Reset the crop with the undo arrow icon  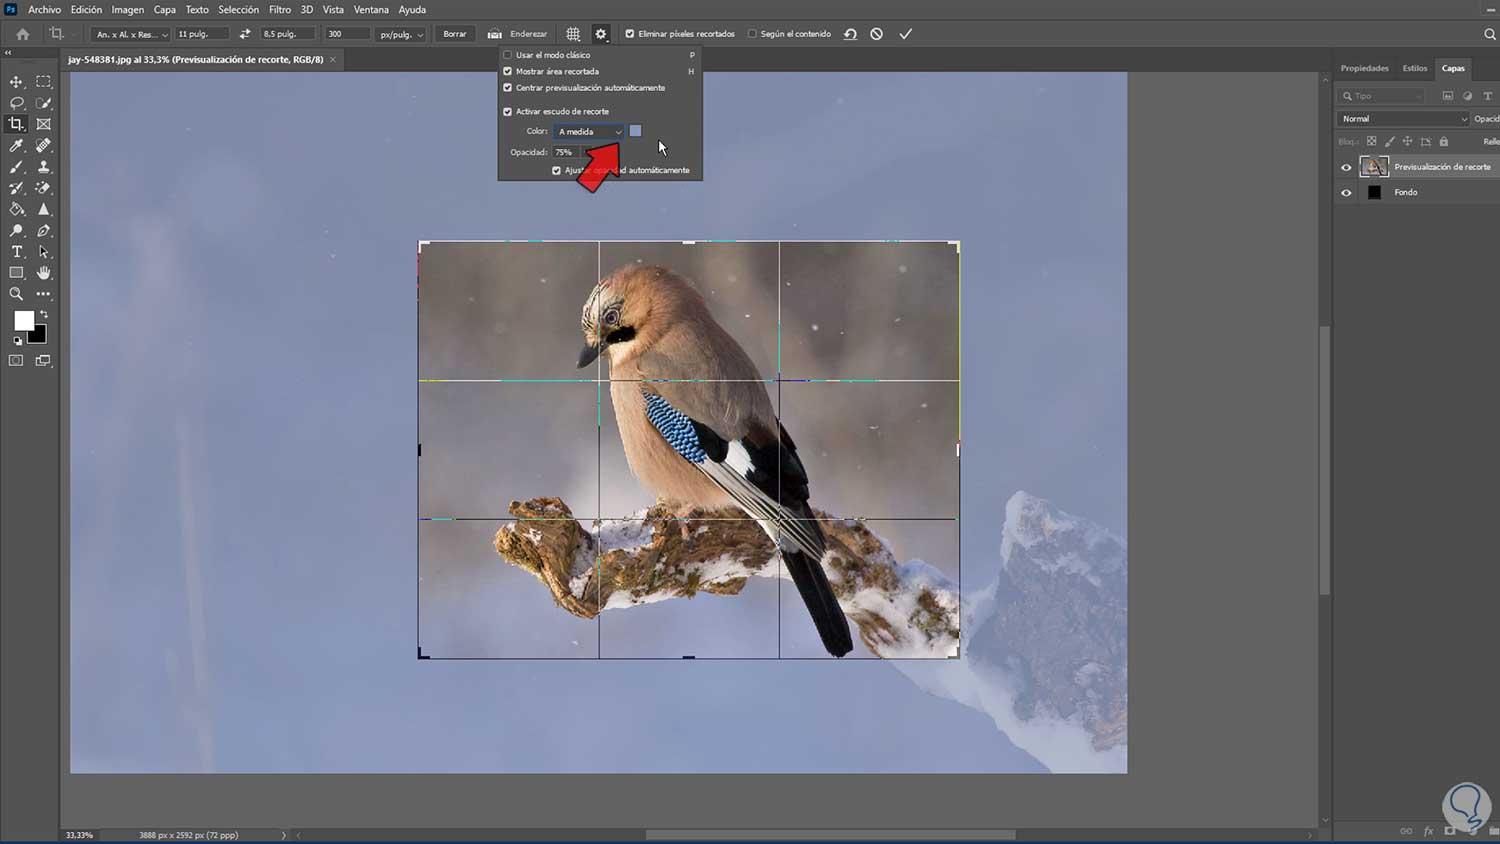coord(850,34)
